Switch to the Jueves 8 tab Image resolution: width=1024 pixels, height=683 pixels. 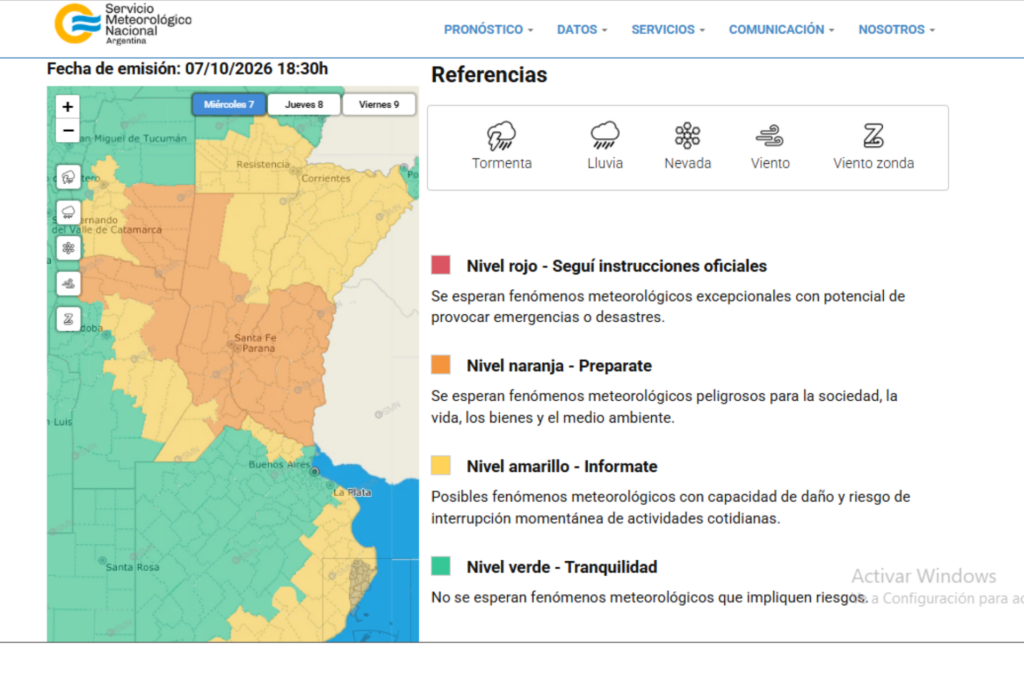click(304, 104)
